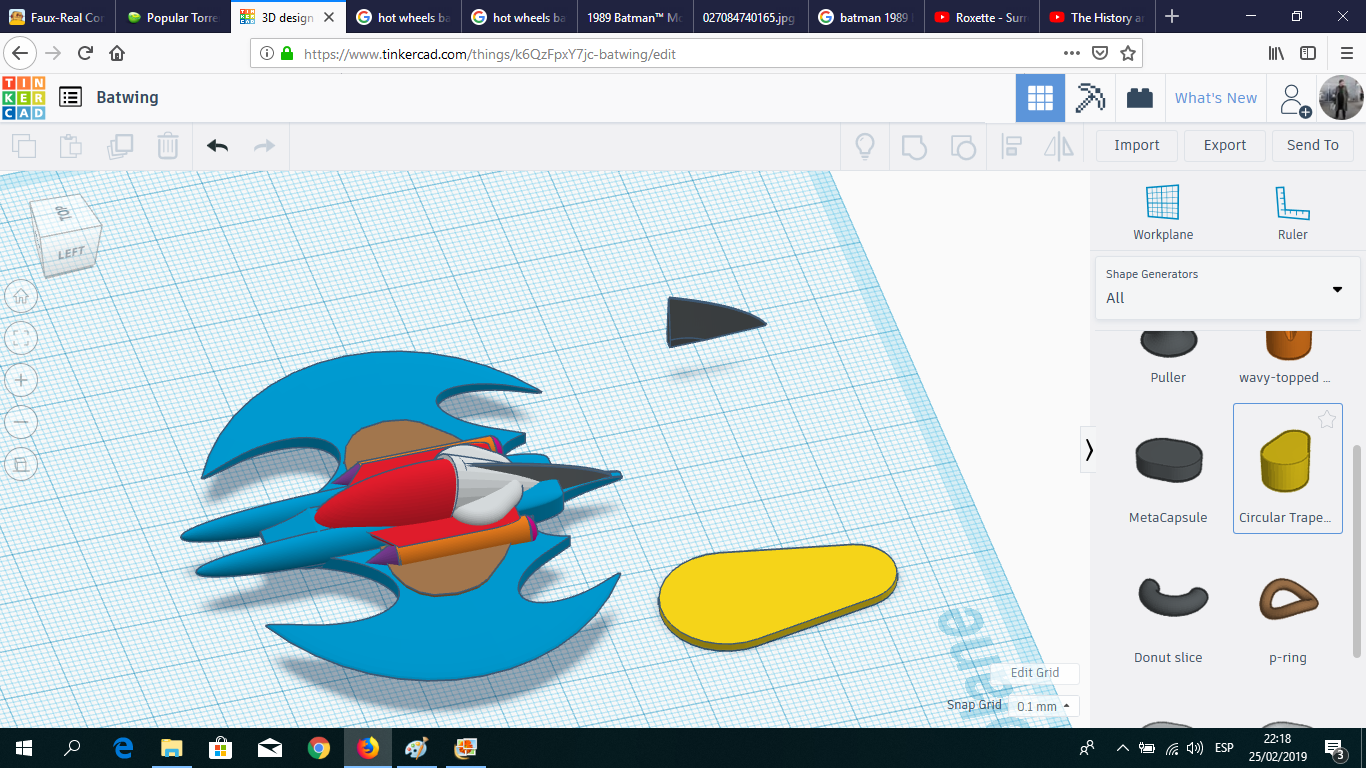Viewport: 1366px width, 768px height.
Task: Open the Shape Generators category dropdown
Action: point(1227,288)
